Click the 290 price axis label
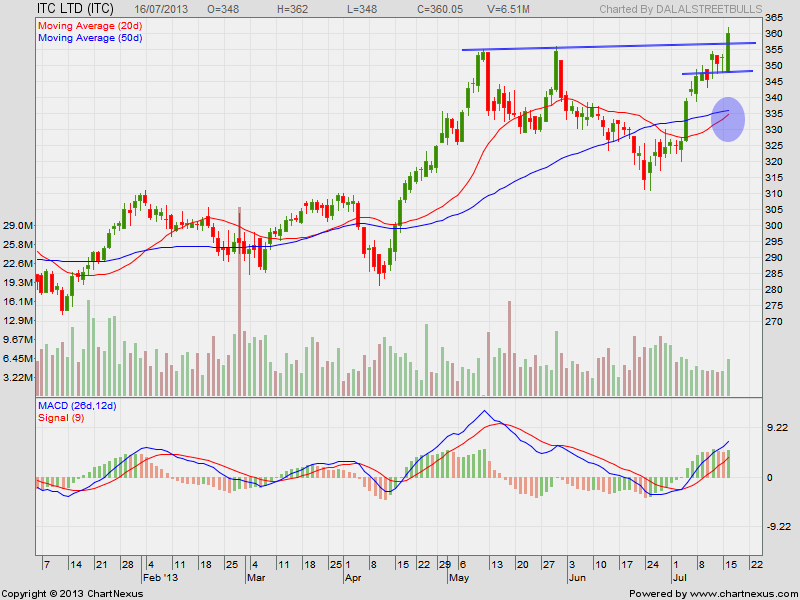 [774, 258]
